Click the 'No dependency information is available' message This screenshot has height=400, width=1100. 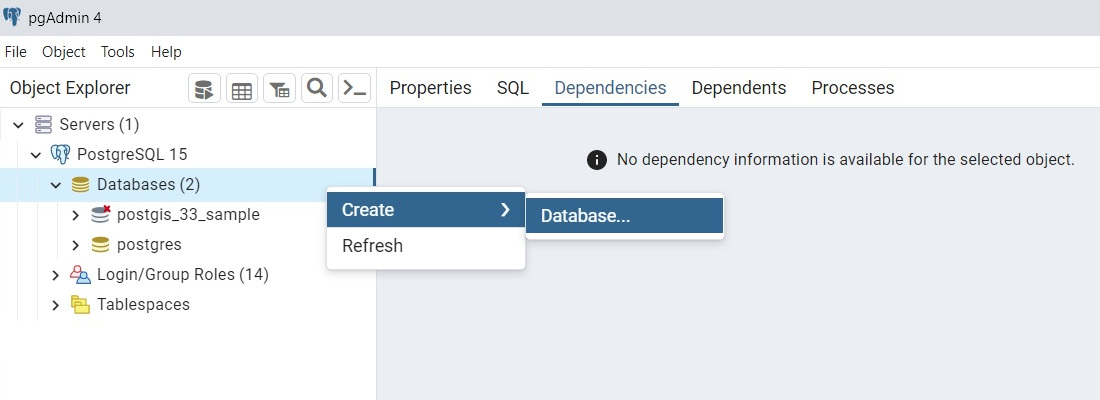click(845, 160)
